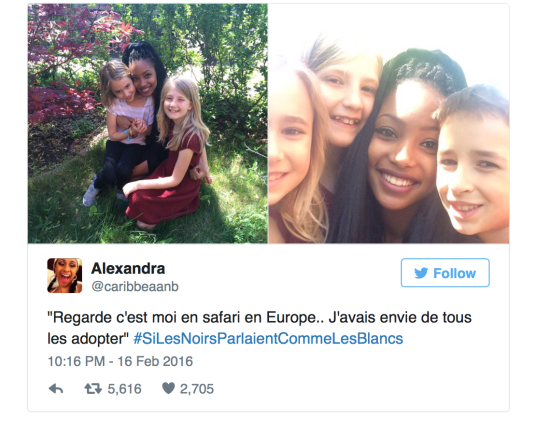
Task: Click the Twitter bird inside Follow button
Action: [x=421, y=273]
